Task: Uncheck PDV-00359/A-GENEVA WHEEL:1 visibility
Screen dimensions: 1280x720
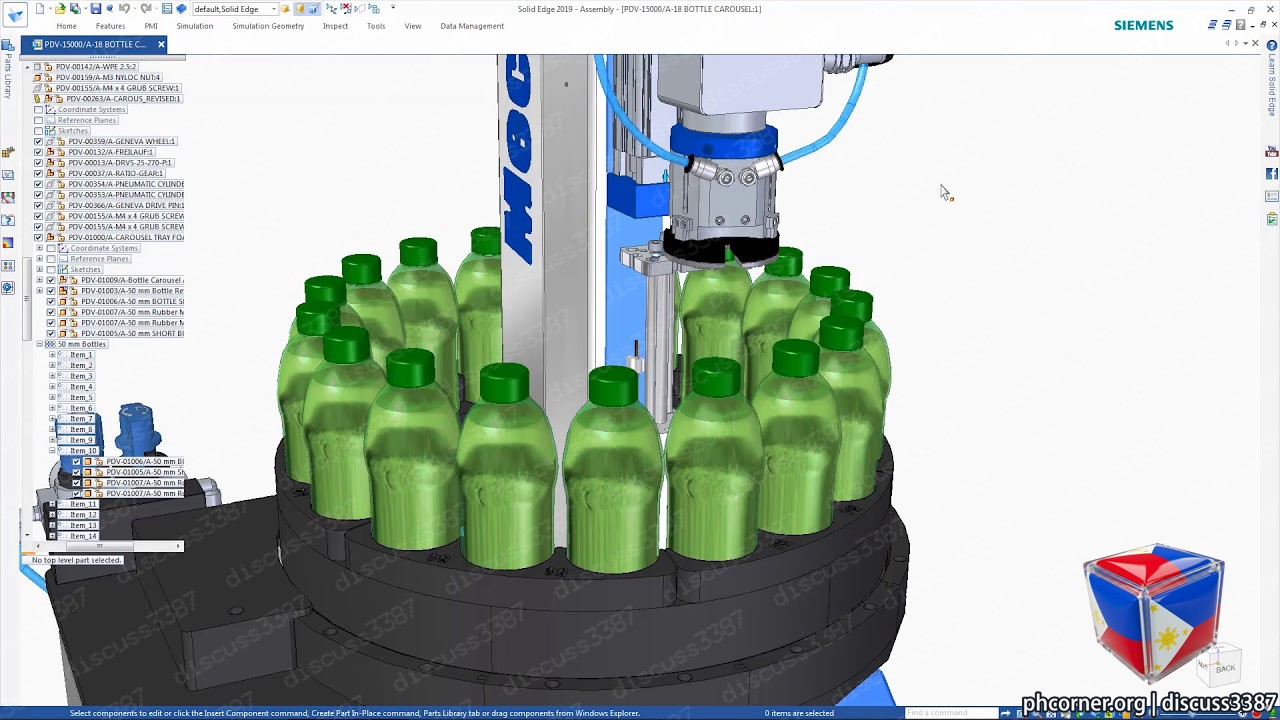Action: (x=39, y=142)
